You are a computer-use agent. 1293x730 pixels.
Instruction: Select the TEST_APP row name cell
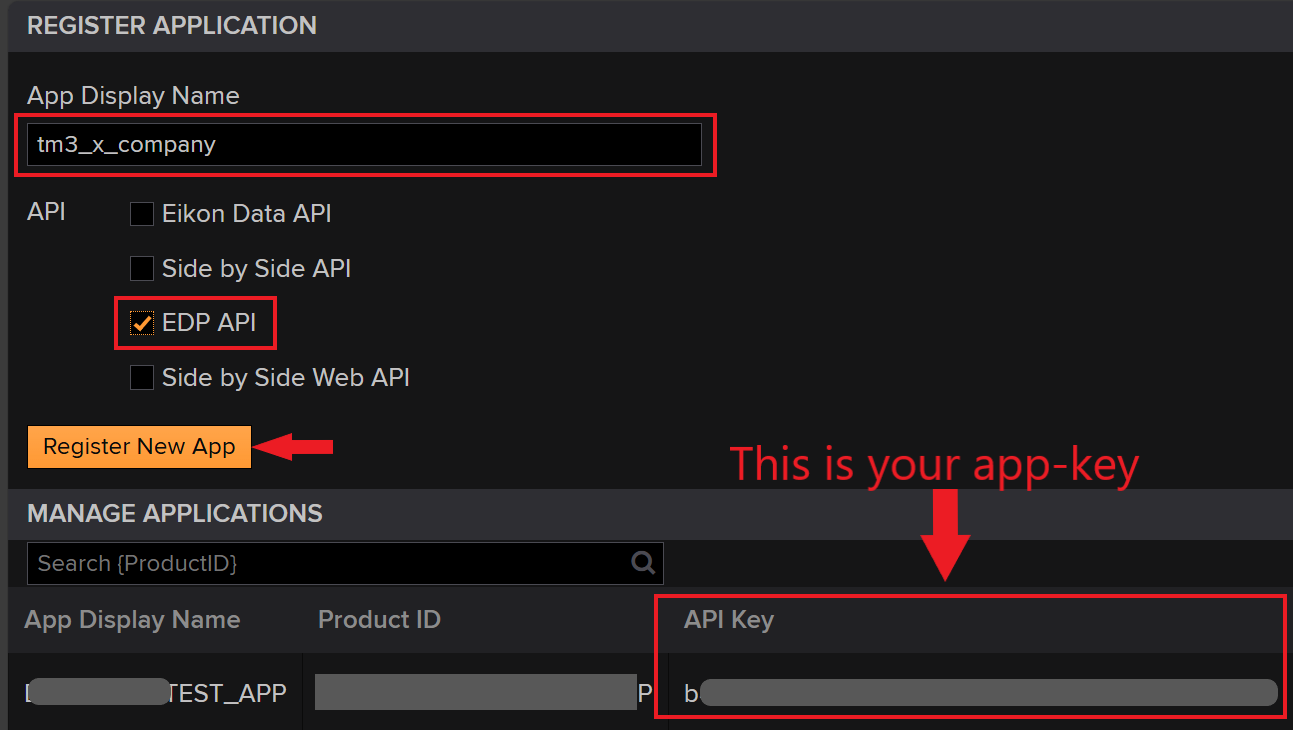coord(155,692)
